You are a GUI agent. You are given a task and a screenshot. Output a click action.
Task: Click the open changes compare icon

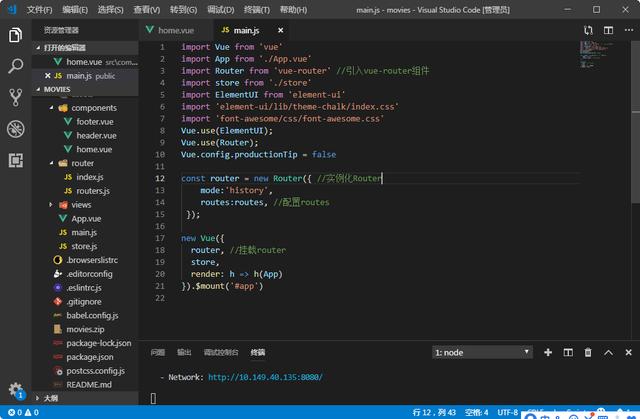pyautogui.click(x=588, y=30)
